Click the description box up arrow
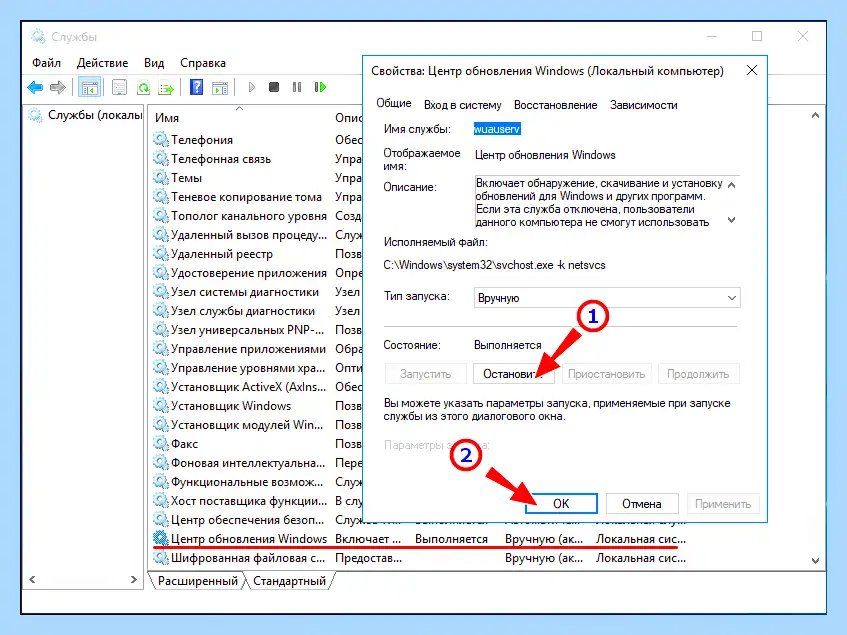 (731, 185)
